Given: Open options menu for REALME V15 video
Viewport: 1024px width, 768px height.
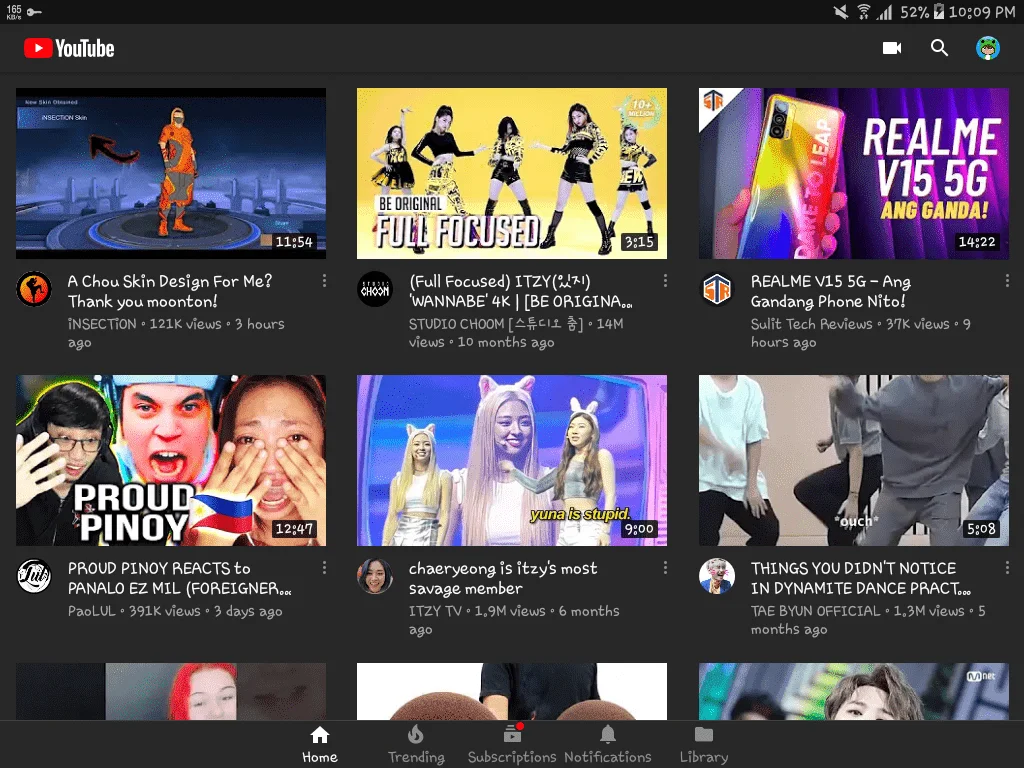Looking at the screenshot, I should click(1007, 281).
